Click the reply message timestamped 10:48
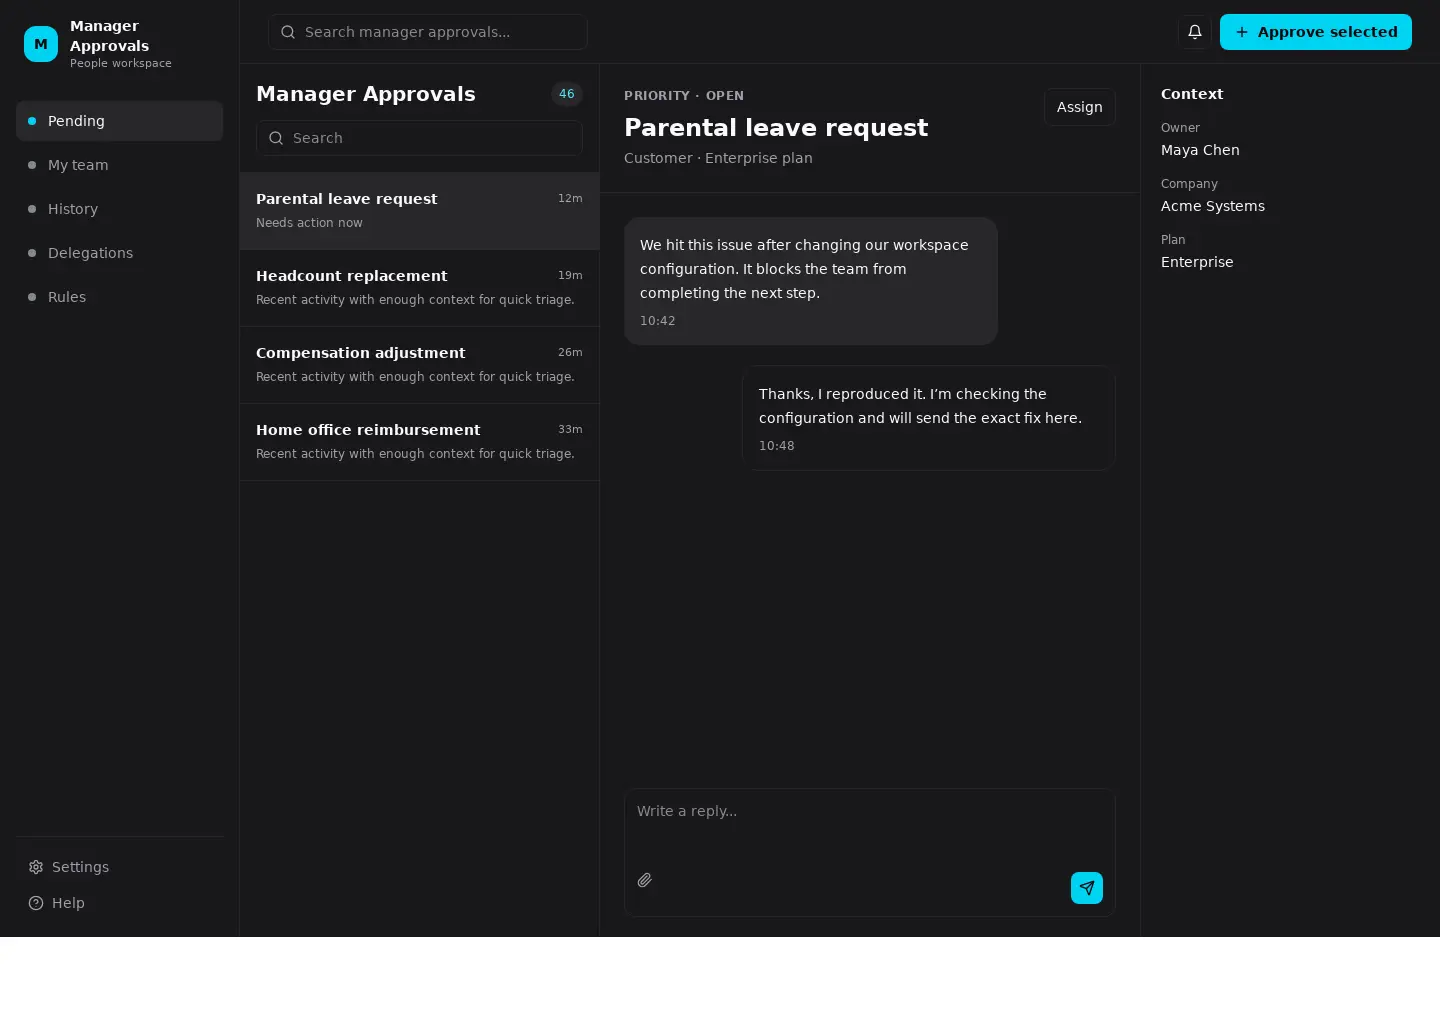The height and width of the screenshot is (1024, 1440). 929,418
